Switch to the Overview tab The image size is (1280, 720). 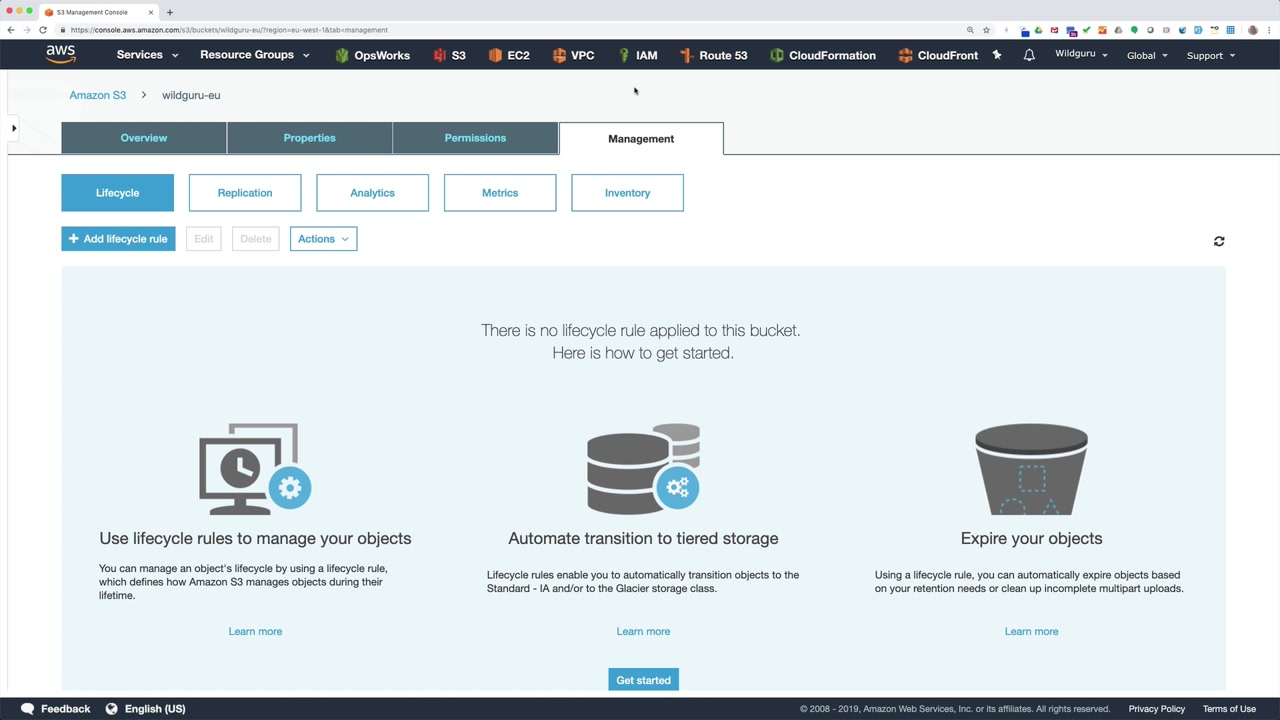(144, 138)
